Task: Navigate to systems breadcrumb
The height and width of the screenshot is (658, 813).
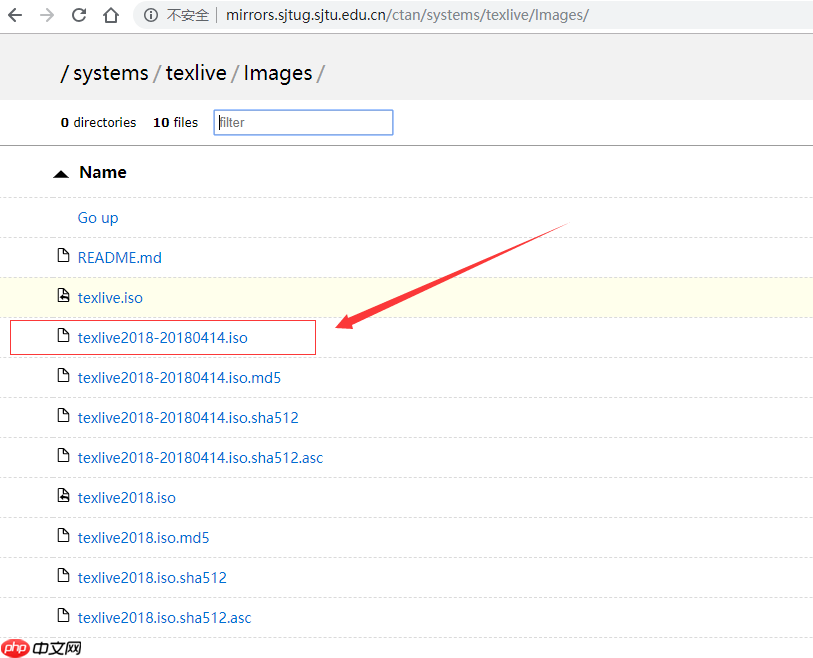Action: 110,73
